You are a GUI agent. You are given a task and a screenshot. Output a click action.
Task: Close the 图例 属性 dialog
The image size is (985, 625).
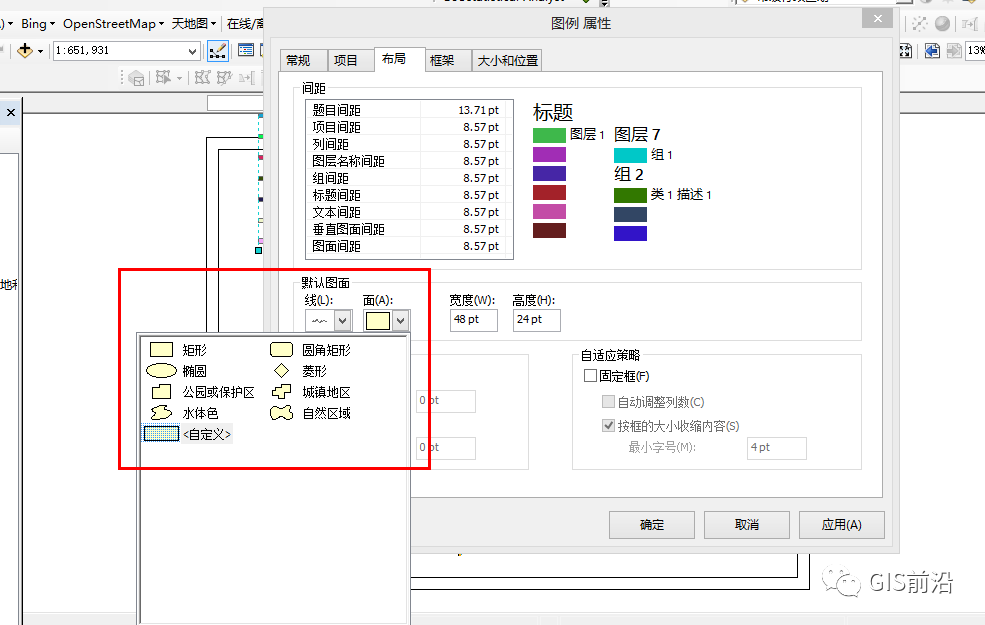click(x=878, y=19)
